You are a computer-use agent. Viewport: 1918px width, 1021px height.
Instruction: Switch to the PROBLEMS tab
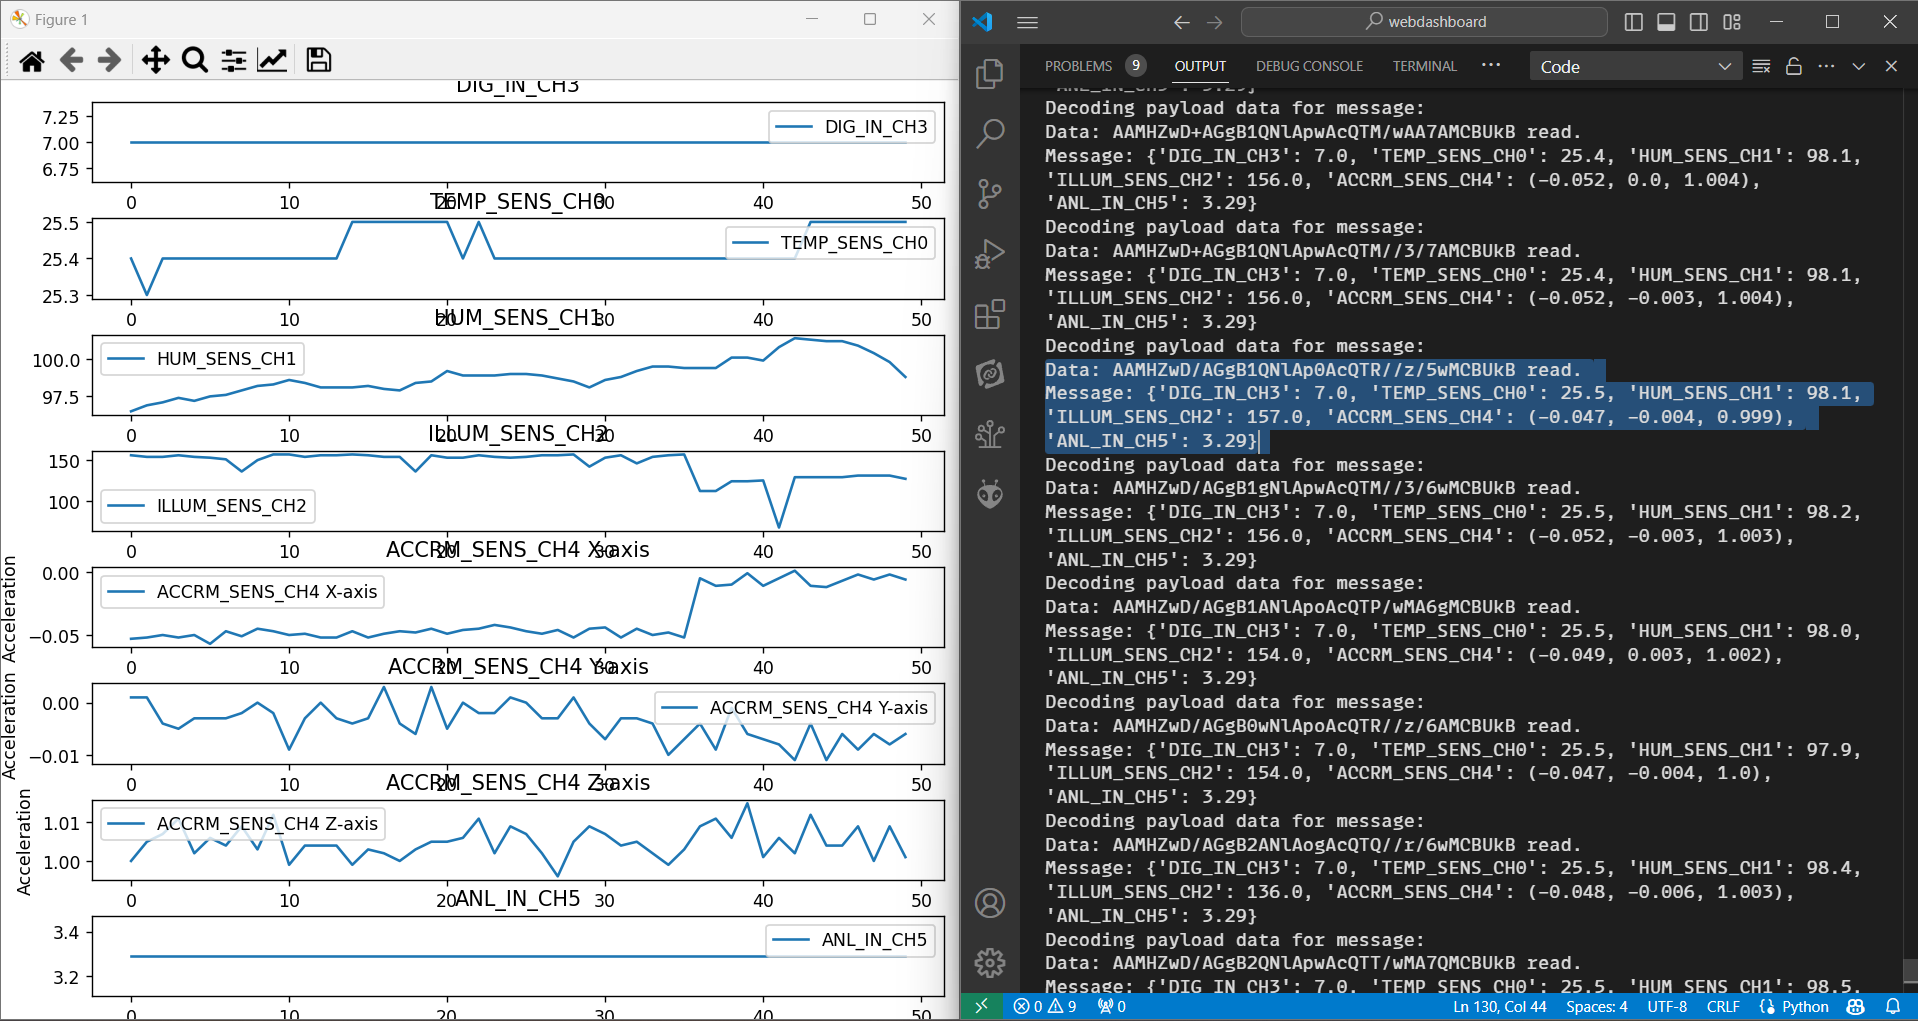[1078, 66]
